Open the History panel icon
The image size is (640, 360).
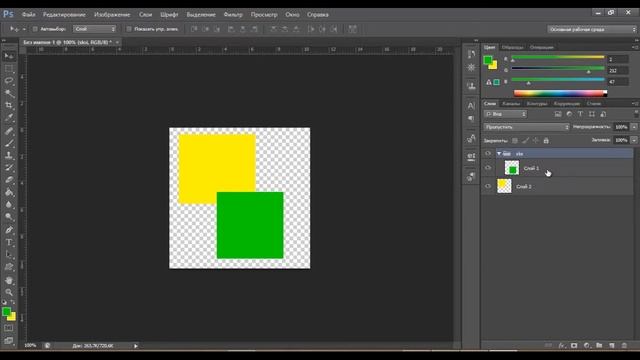pyautogui.click(x=471, y=54)
